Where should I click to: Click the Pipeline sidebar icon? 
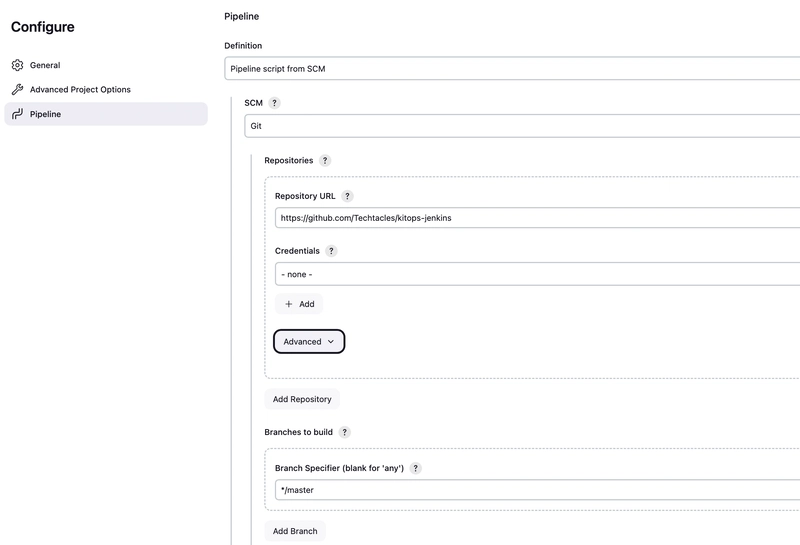17,114
